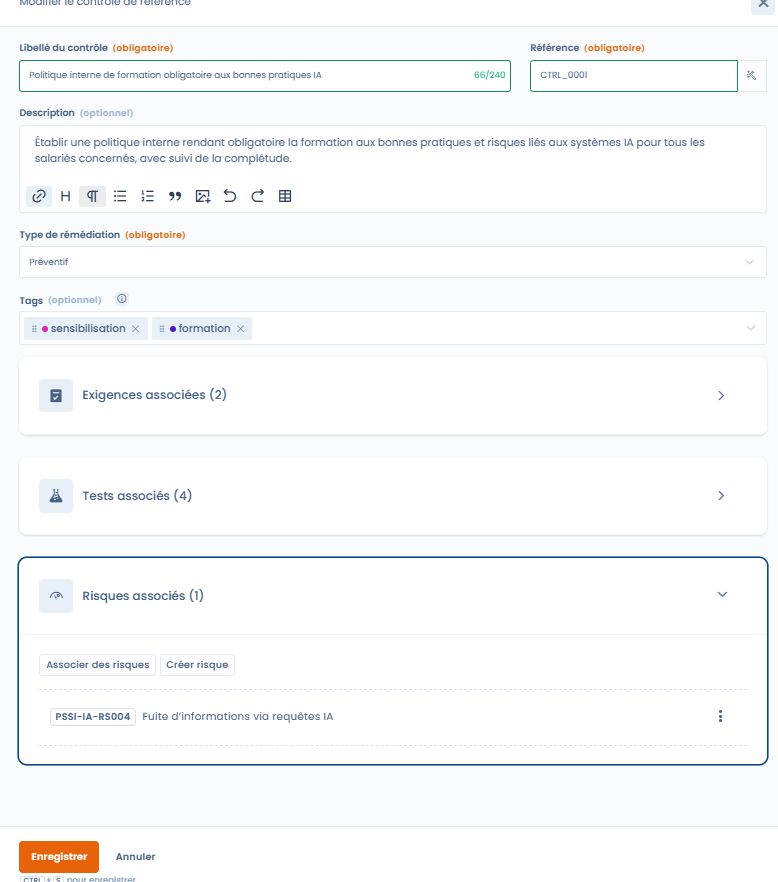Image resolution: width=778 pixels, height=882 pixels.
Task: Open the Tags dropdown arrow
Action: [x=750, y=328]
